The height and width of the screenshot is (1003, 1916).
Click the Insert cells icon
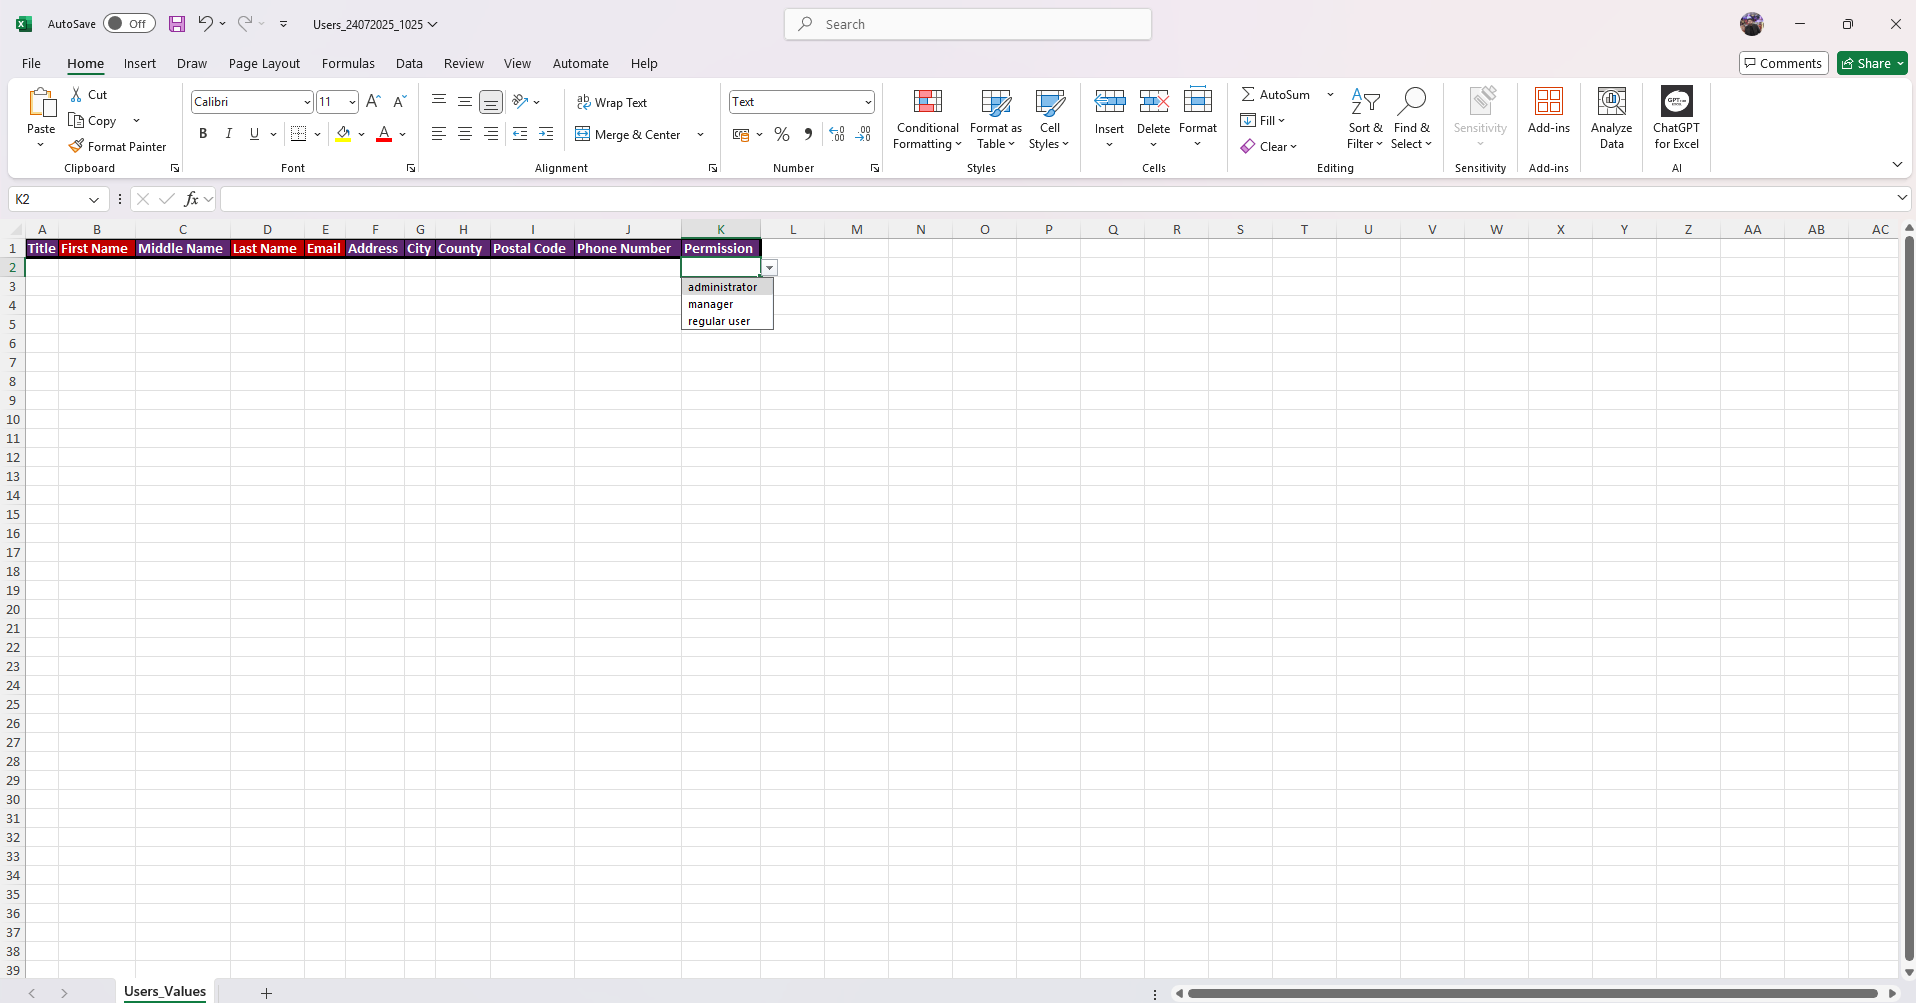[x=1109, y=101]
